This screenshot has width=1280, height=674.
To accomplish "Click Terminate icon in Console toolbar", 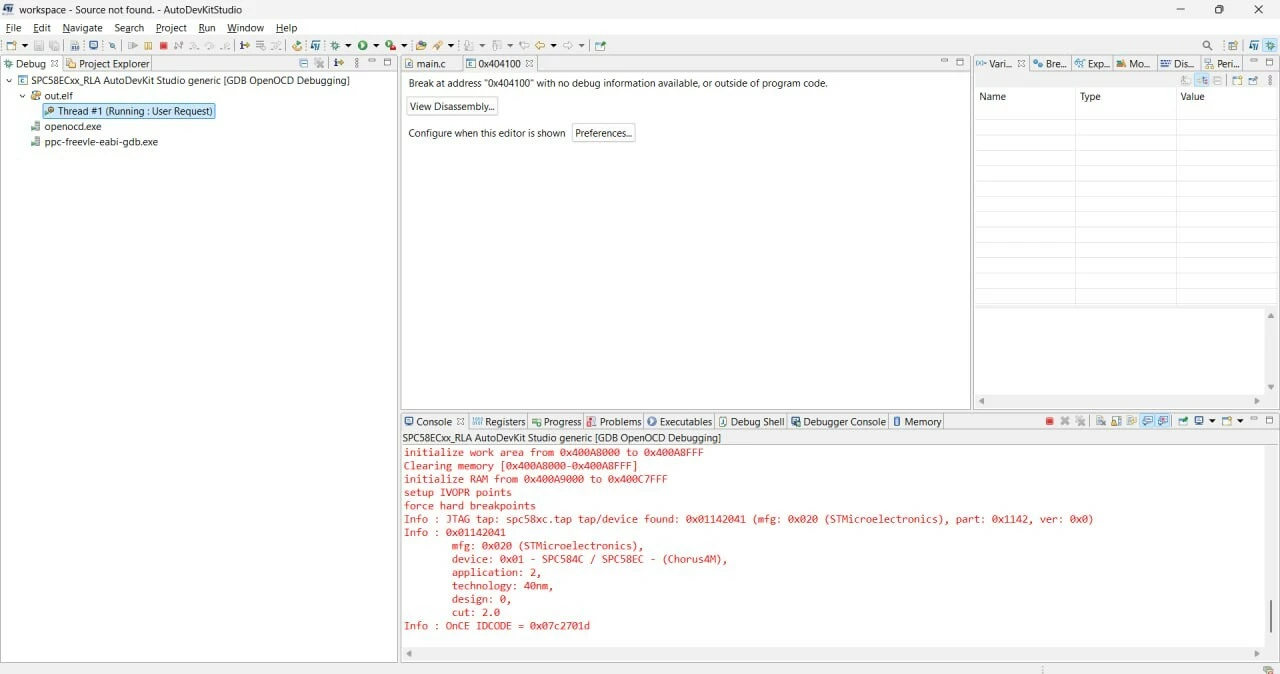I will pyautogui.click(x=1050, y=421).
